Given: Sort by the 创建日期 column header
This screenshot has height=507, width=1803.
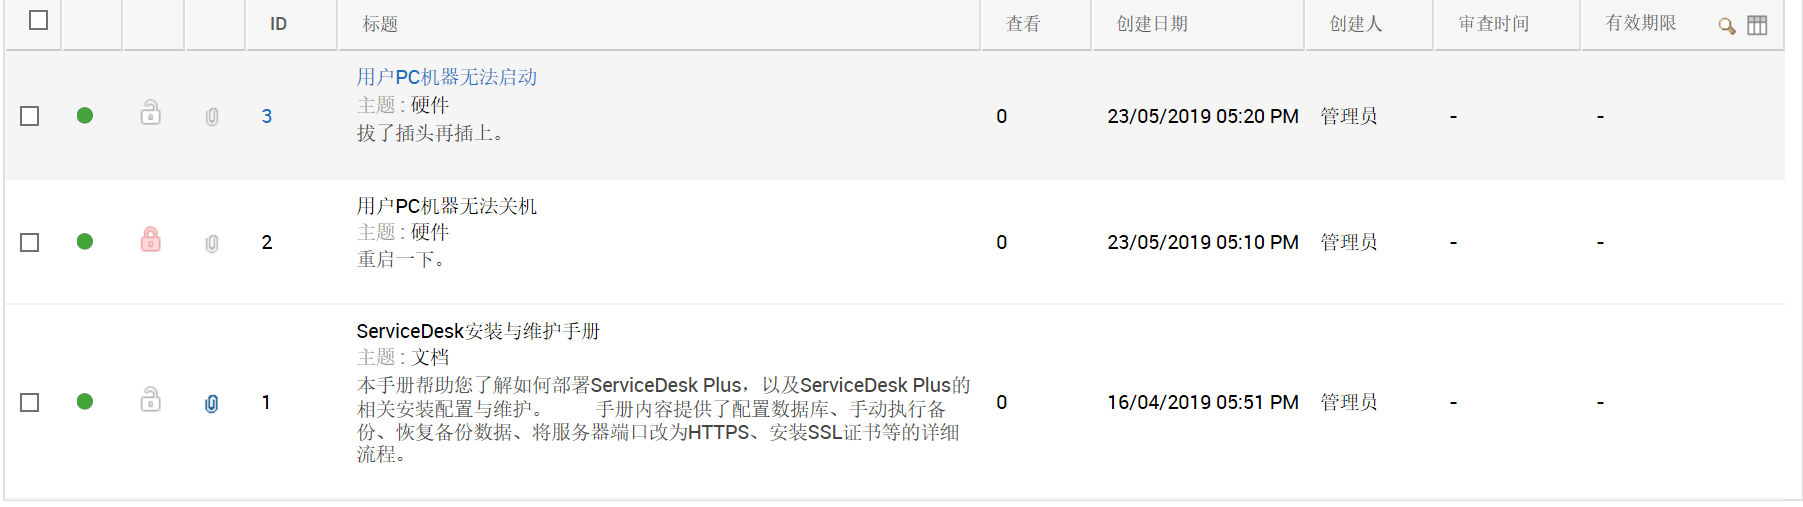Looking at the screenshot, I should (1152, 24).
